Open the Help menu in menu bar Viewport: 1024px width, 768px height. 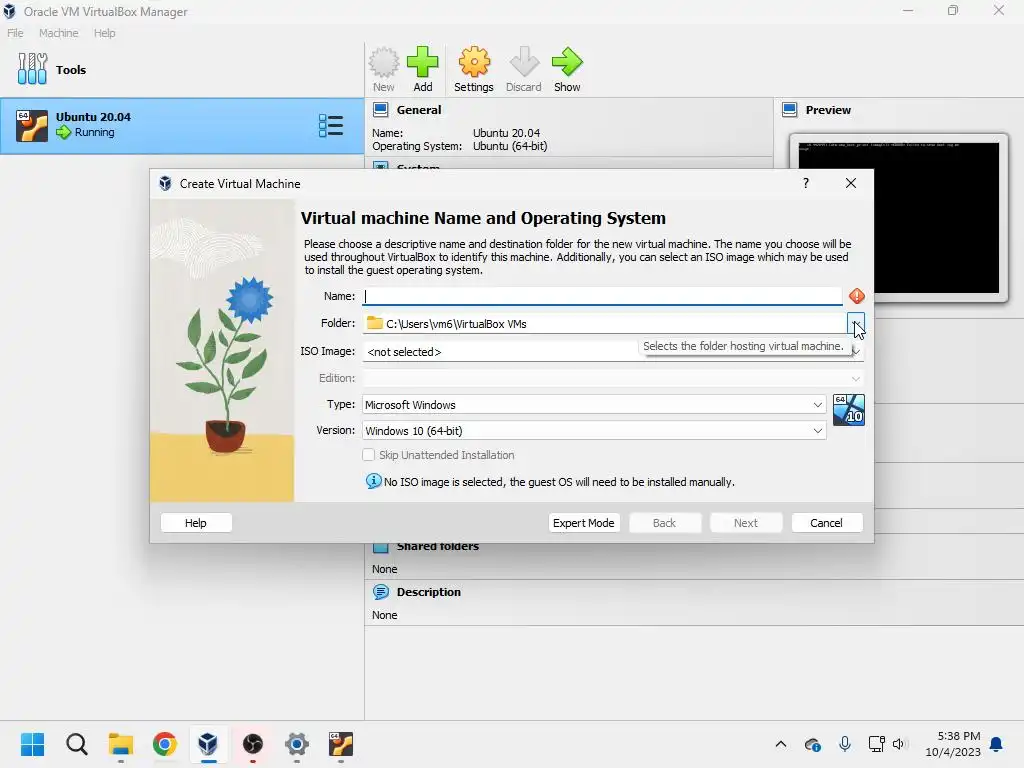pyautogui.click(x=104, y=33)
